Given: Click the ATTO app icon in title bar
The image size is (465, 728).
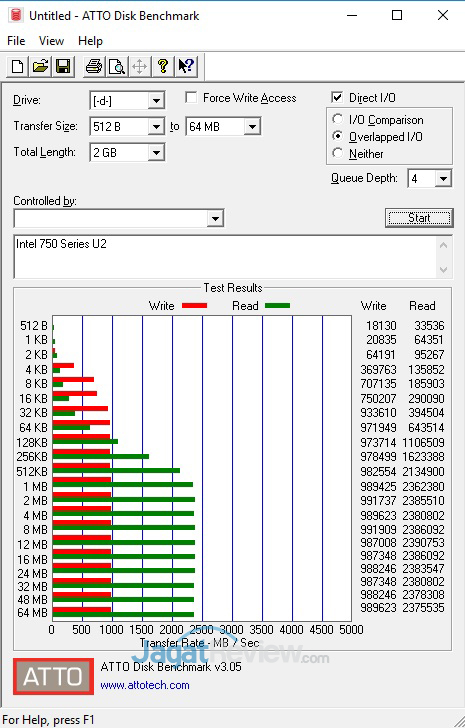Looking at the screenshot, I should pyautogui.click(x=16, y=15).
